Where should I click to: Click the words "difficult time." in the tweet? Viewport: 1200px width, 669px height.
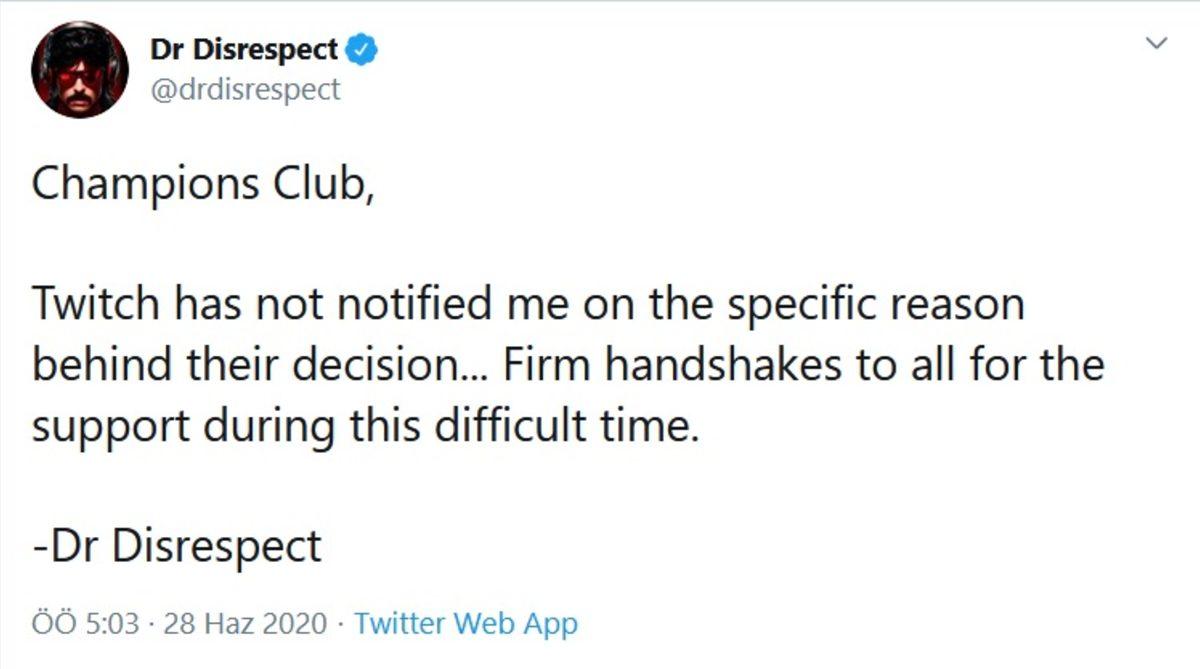pyautogui.click(x=580, y=427)
